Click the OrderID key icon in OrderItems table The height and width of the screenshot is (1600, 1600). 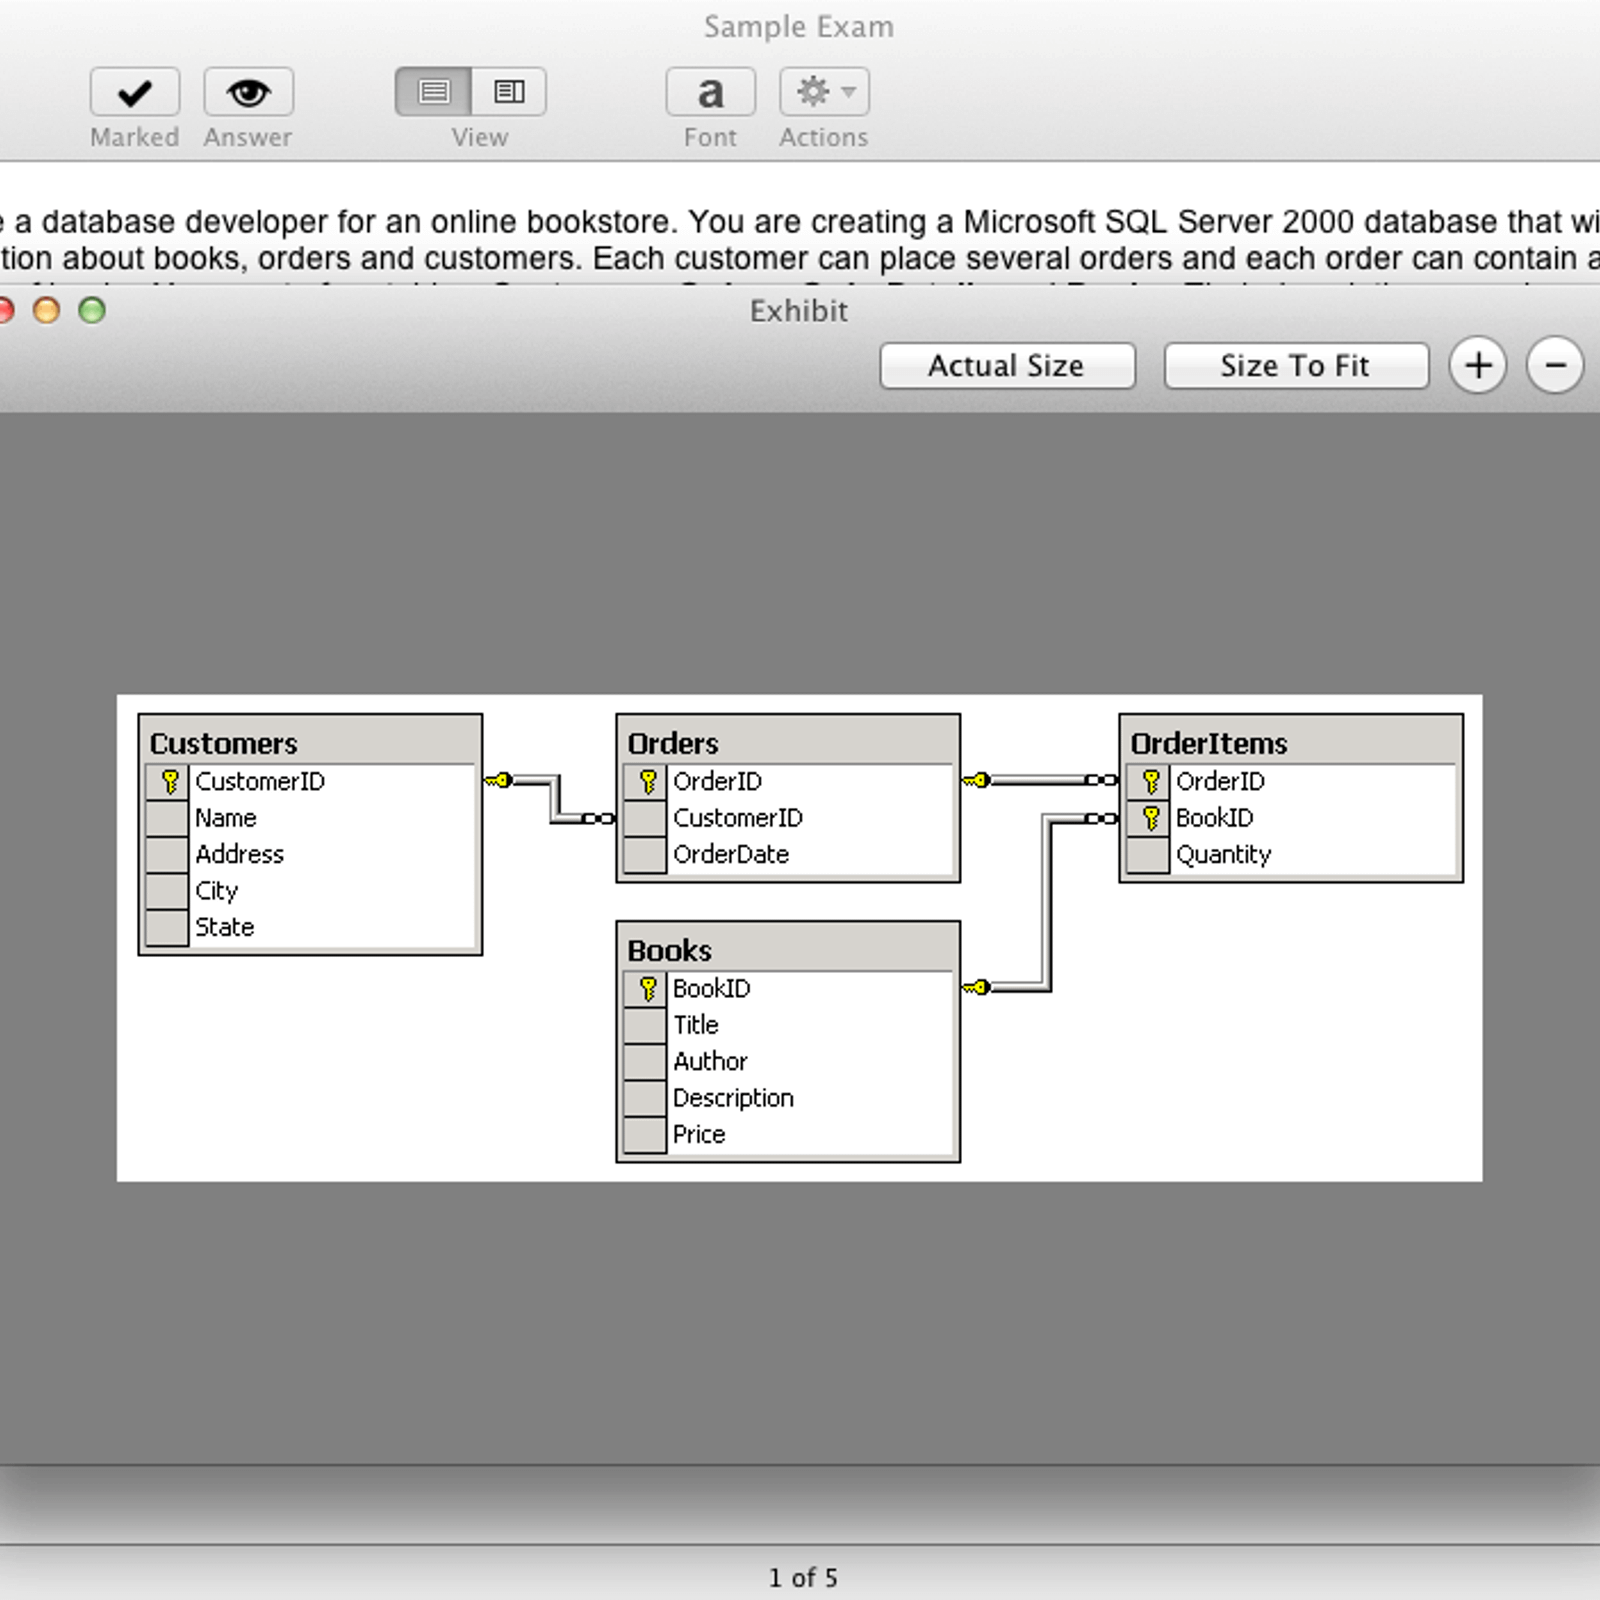pos(1150,781)
